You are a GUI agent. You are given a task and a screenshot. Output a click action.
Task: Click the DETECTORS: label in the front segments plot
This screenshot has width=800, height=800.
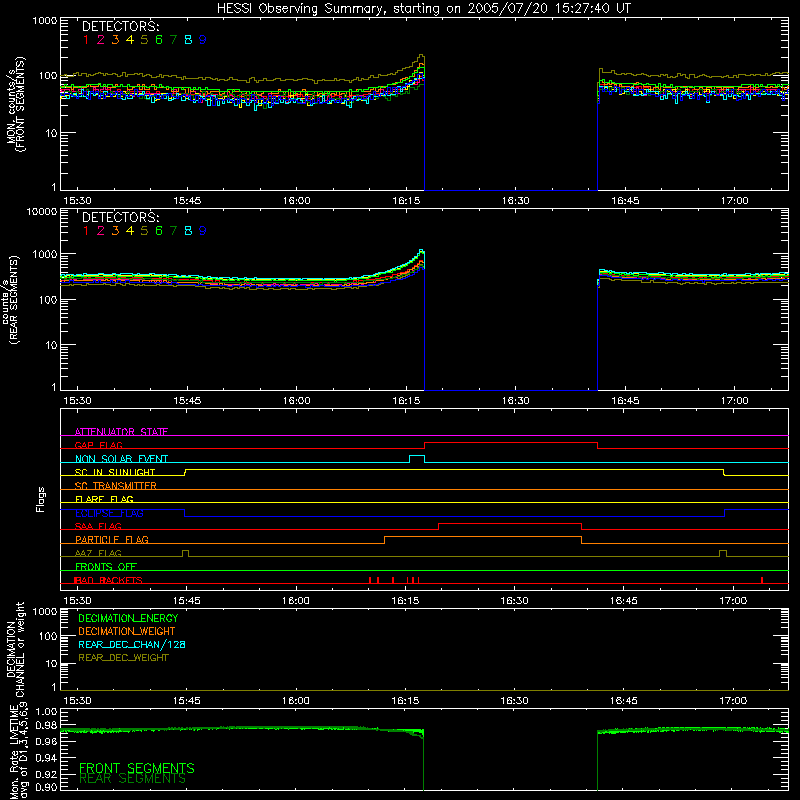[120, 26]
